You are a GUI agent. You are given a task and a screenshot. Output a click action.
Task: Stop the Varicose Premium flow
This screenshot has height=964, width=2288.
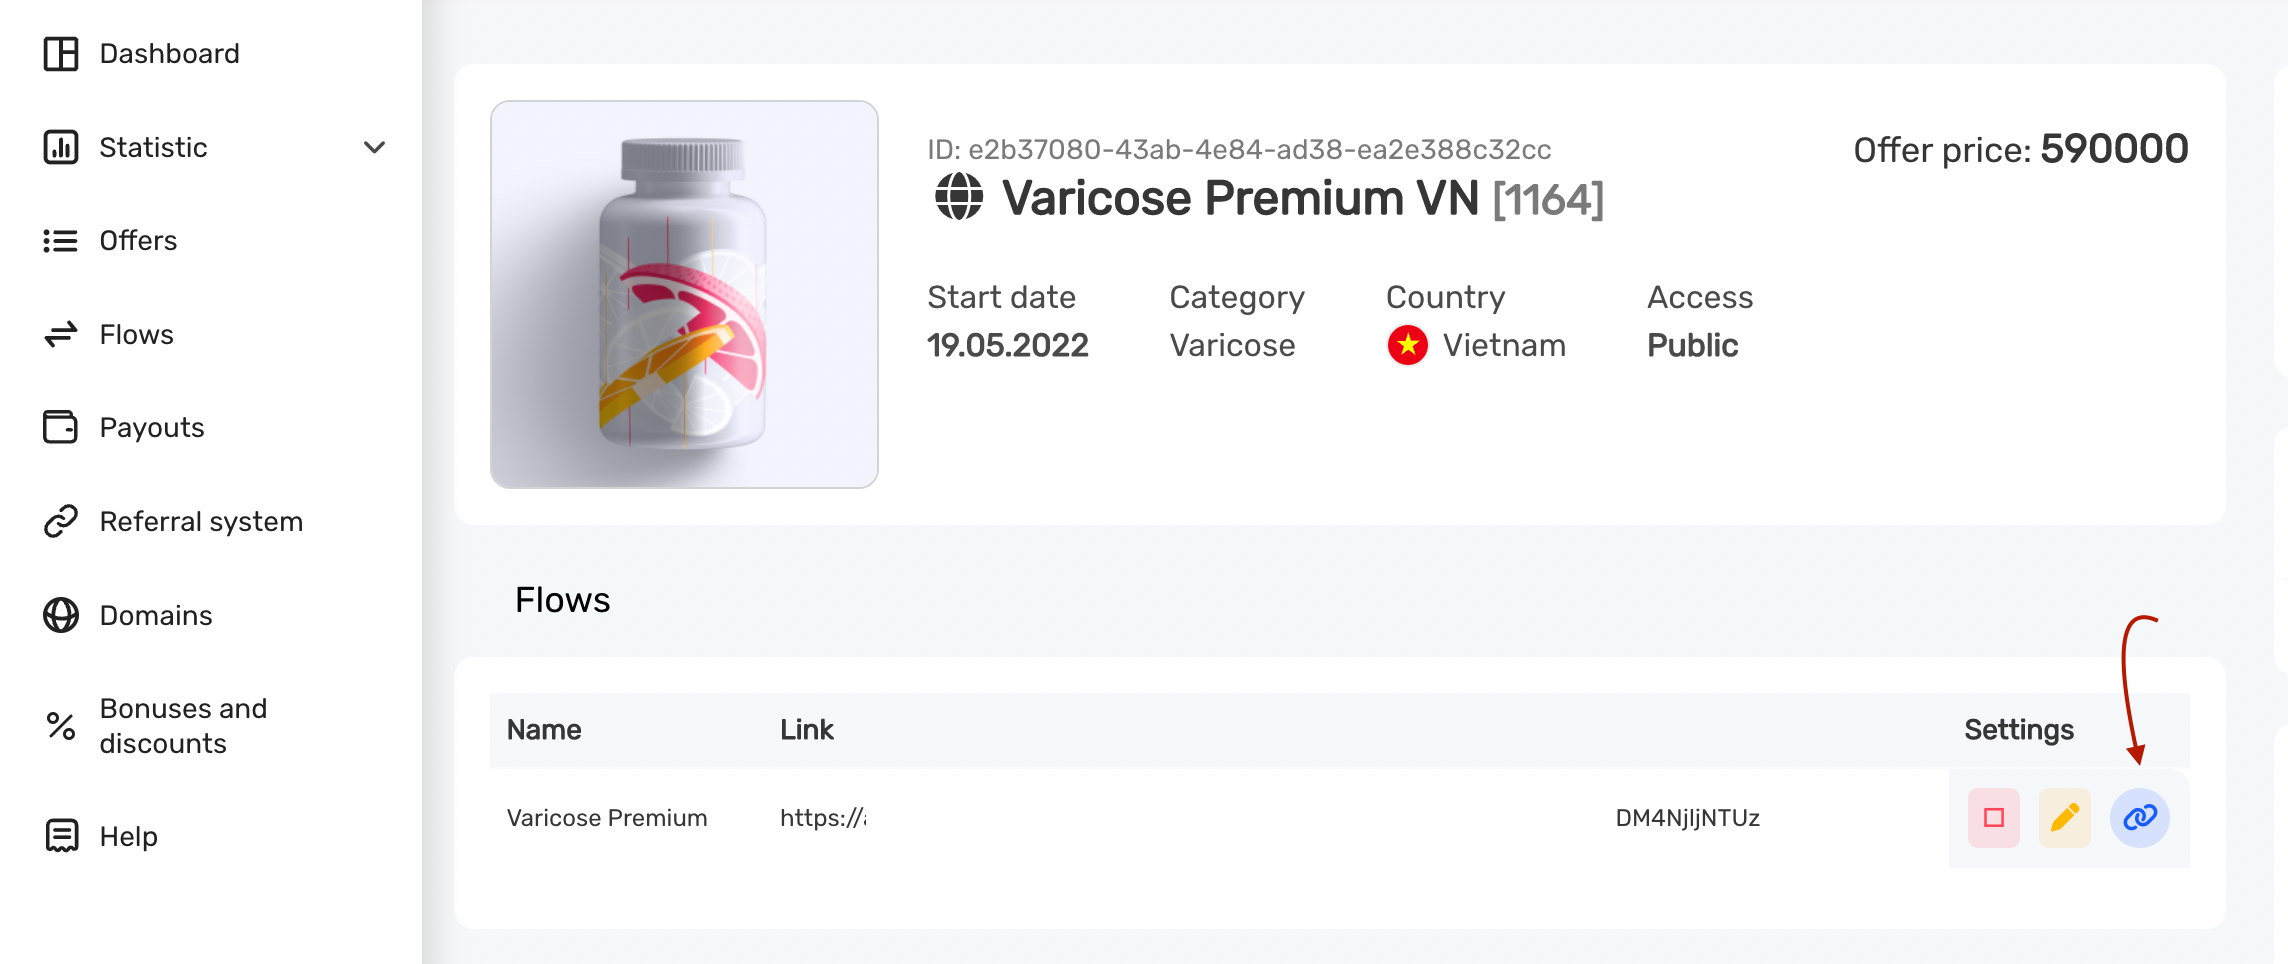[x=1993, y=818]
